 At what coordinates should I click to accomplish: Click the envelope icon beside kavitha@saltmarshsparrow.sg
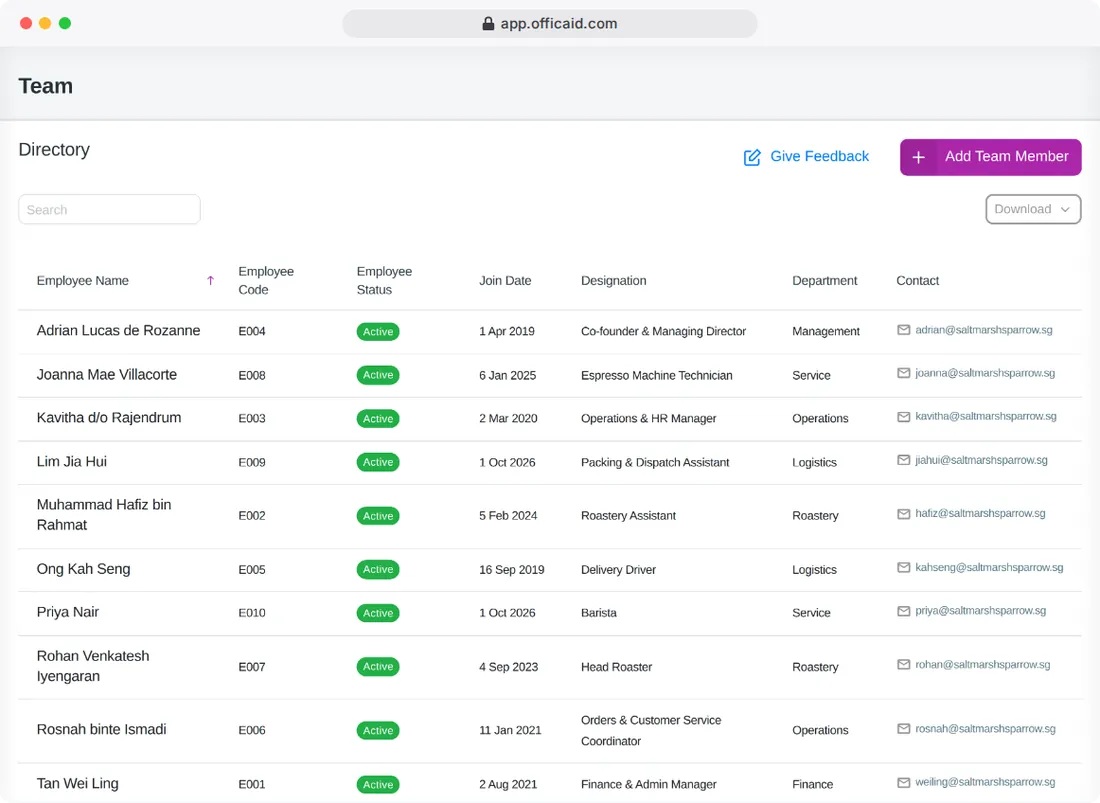(x=904, y=417)
